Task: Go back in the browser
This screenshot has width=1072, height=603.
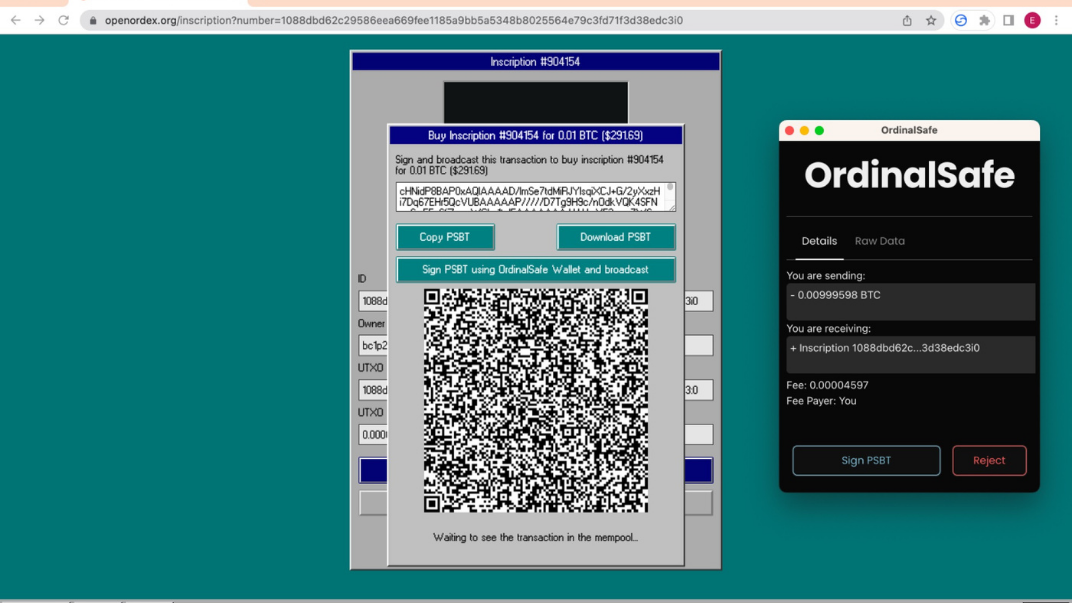Action: pos(15,21)
